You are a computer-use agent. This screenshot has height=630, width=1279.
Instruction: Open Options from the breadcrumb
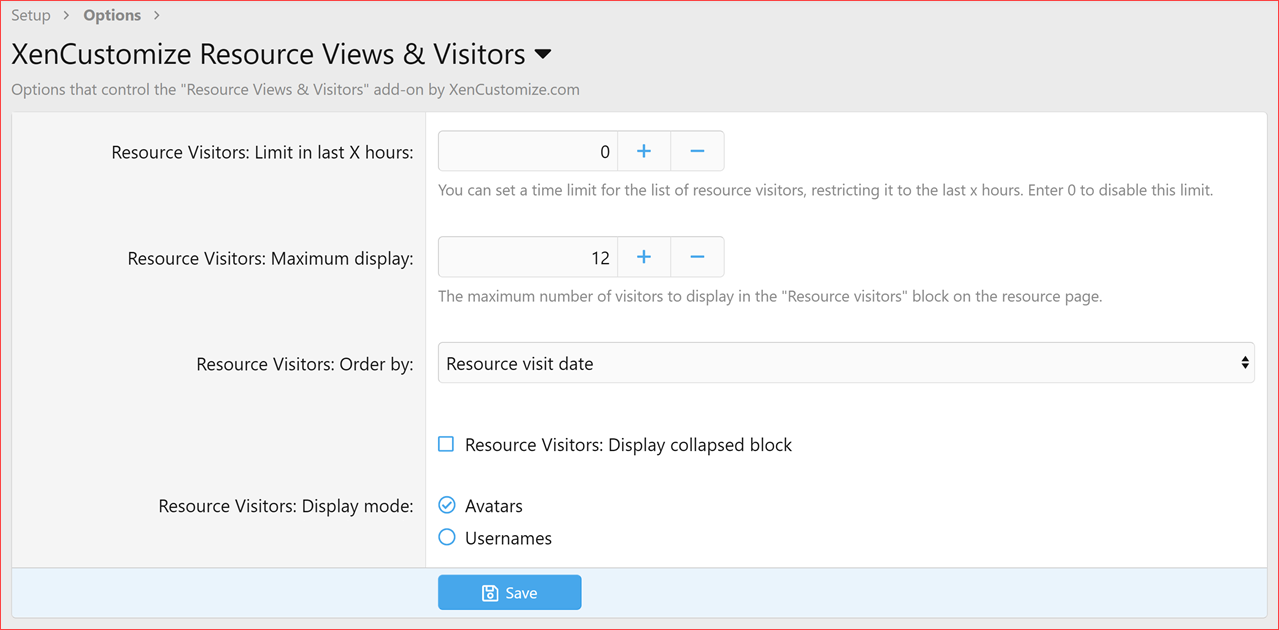tap(111, 15)
